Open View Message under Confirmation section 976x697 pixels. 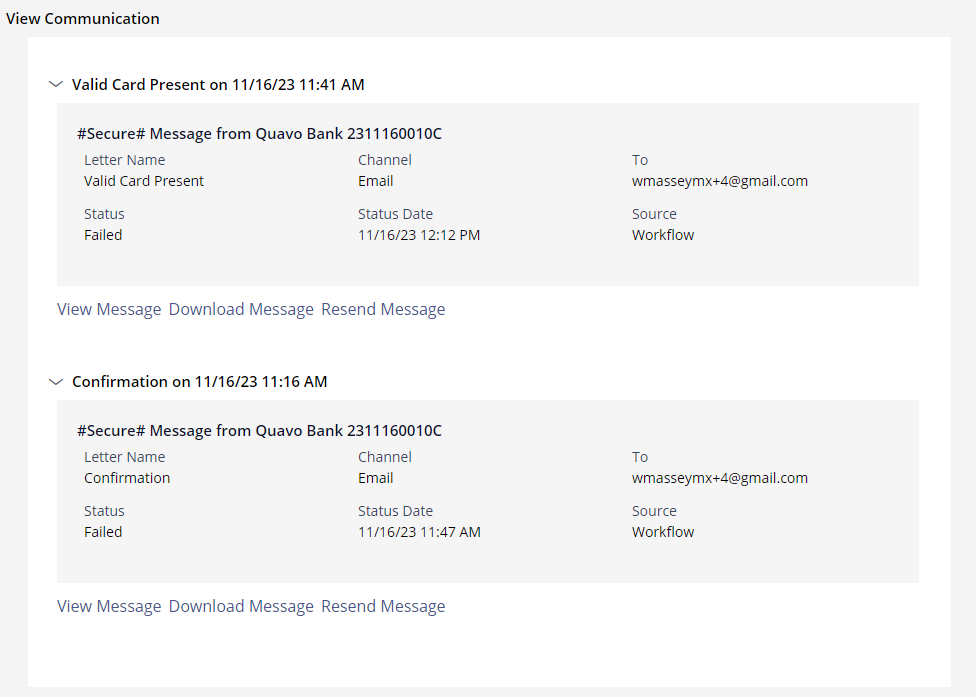tap(109, 606)
